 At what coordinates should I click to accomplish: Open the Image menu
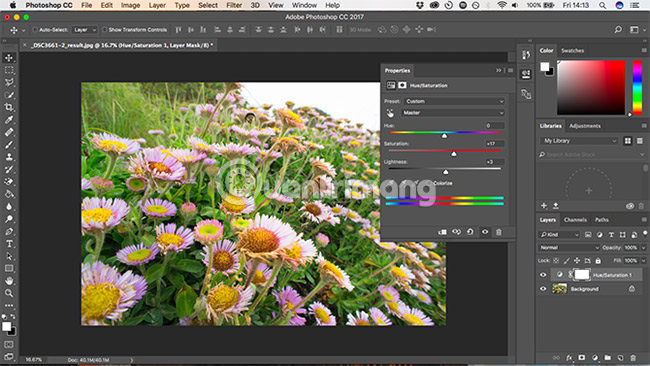coord(130,5)
